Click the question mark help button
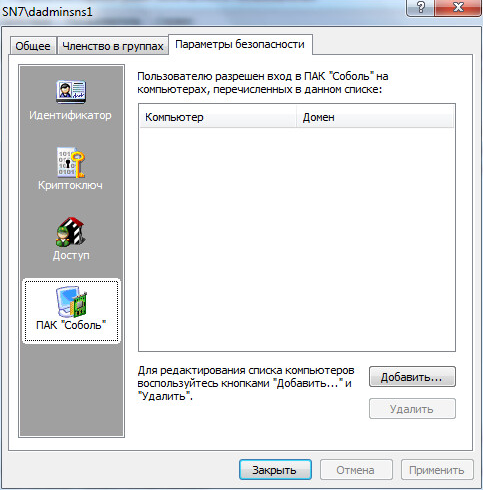 (421, 7)
